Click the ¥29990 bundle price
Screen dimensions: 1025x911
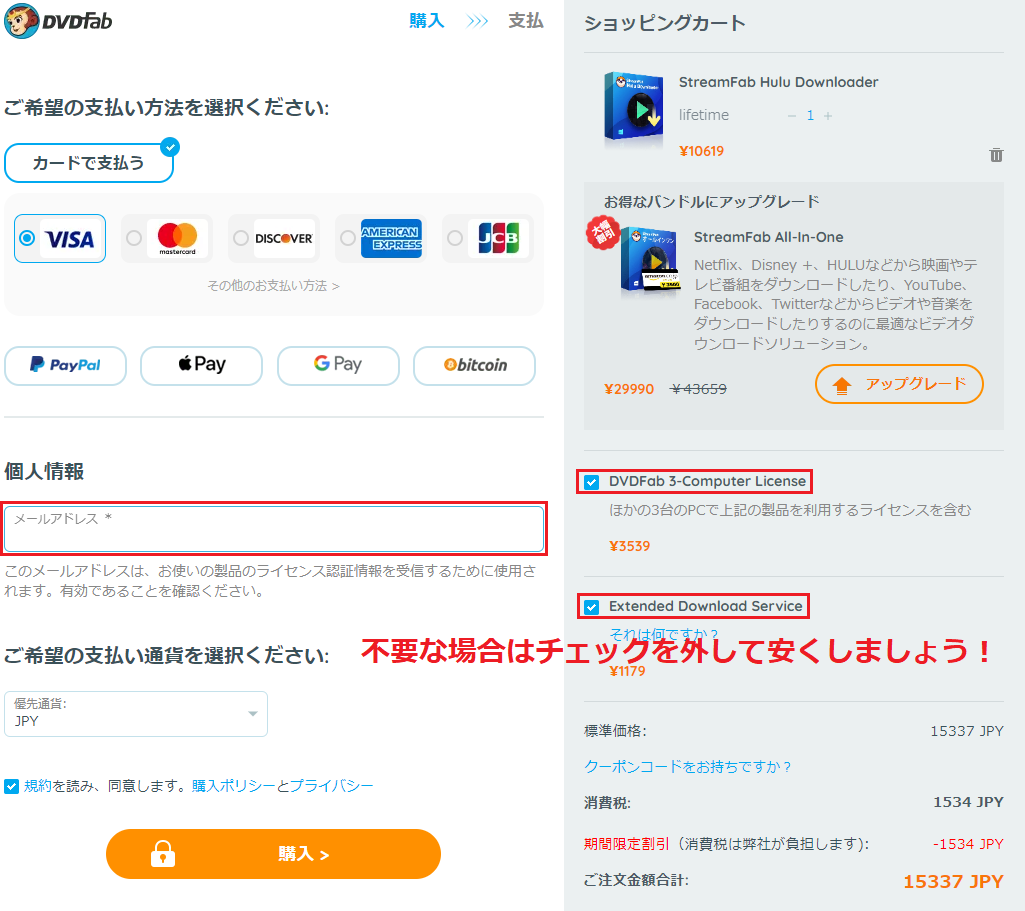(629, 389)
